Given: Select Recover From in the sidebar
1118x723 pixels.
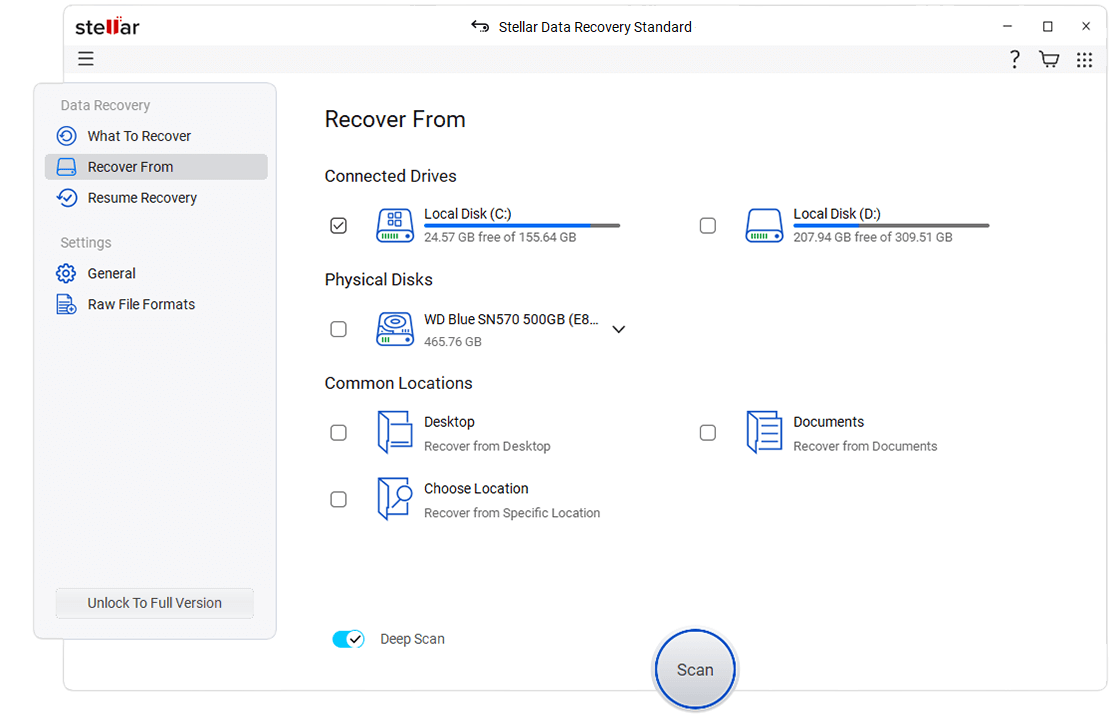Looking at the screenshot, I should [131, 166].
